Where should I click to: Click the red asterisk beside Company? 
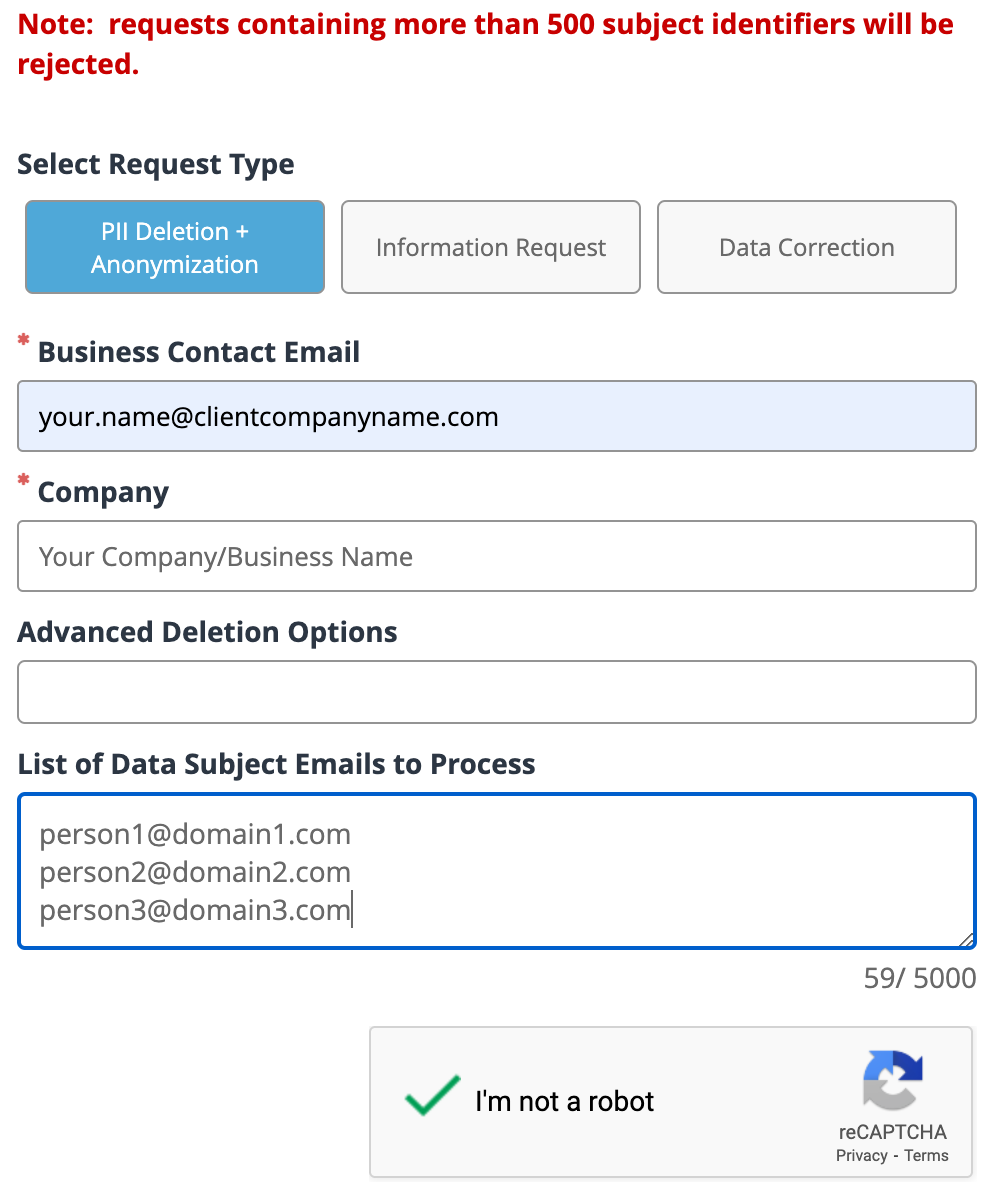pos(24,480)
